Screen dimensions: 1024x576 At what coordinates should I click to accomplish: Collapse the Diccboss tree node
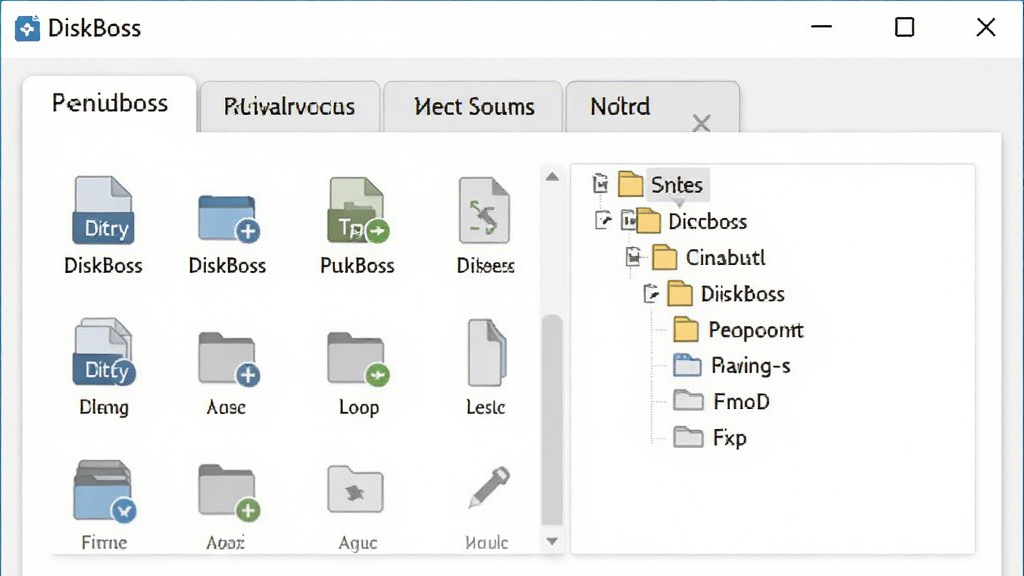[603, 221]
